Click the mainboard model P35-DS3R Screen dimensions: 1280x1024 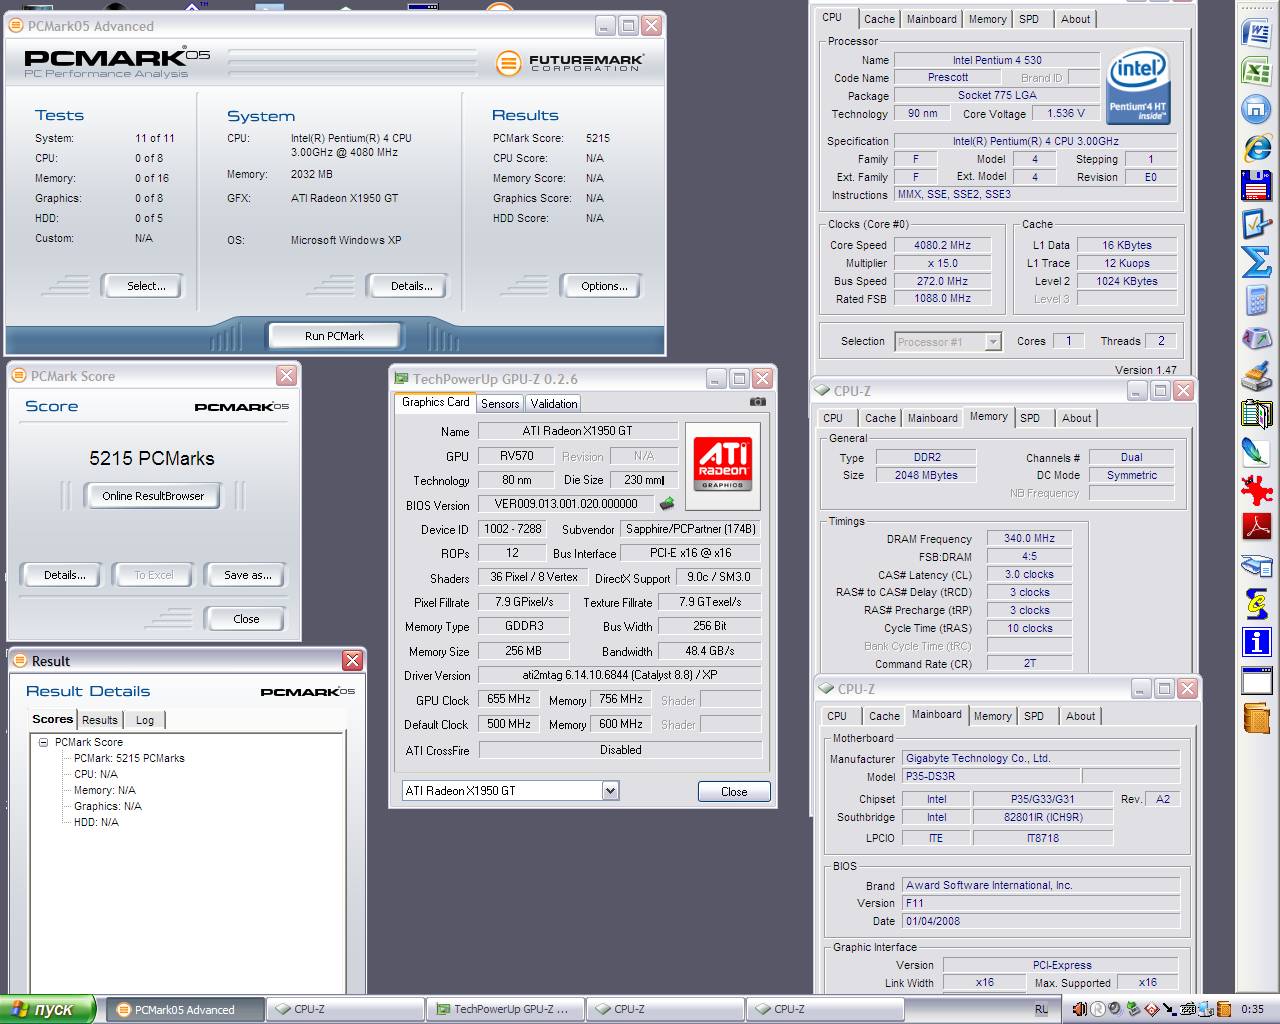(990, 776)
